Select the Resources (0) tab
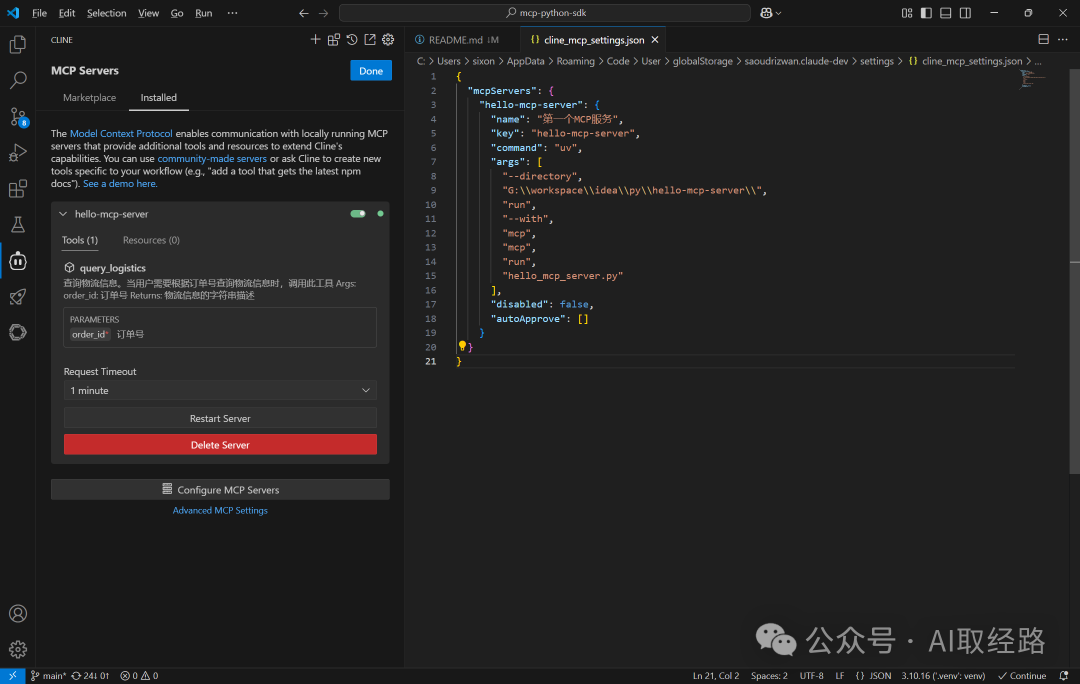 click(x=152, y=240)
